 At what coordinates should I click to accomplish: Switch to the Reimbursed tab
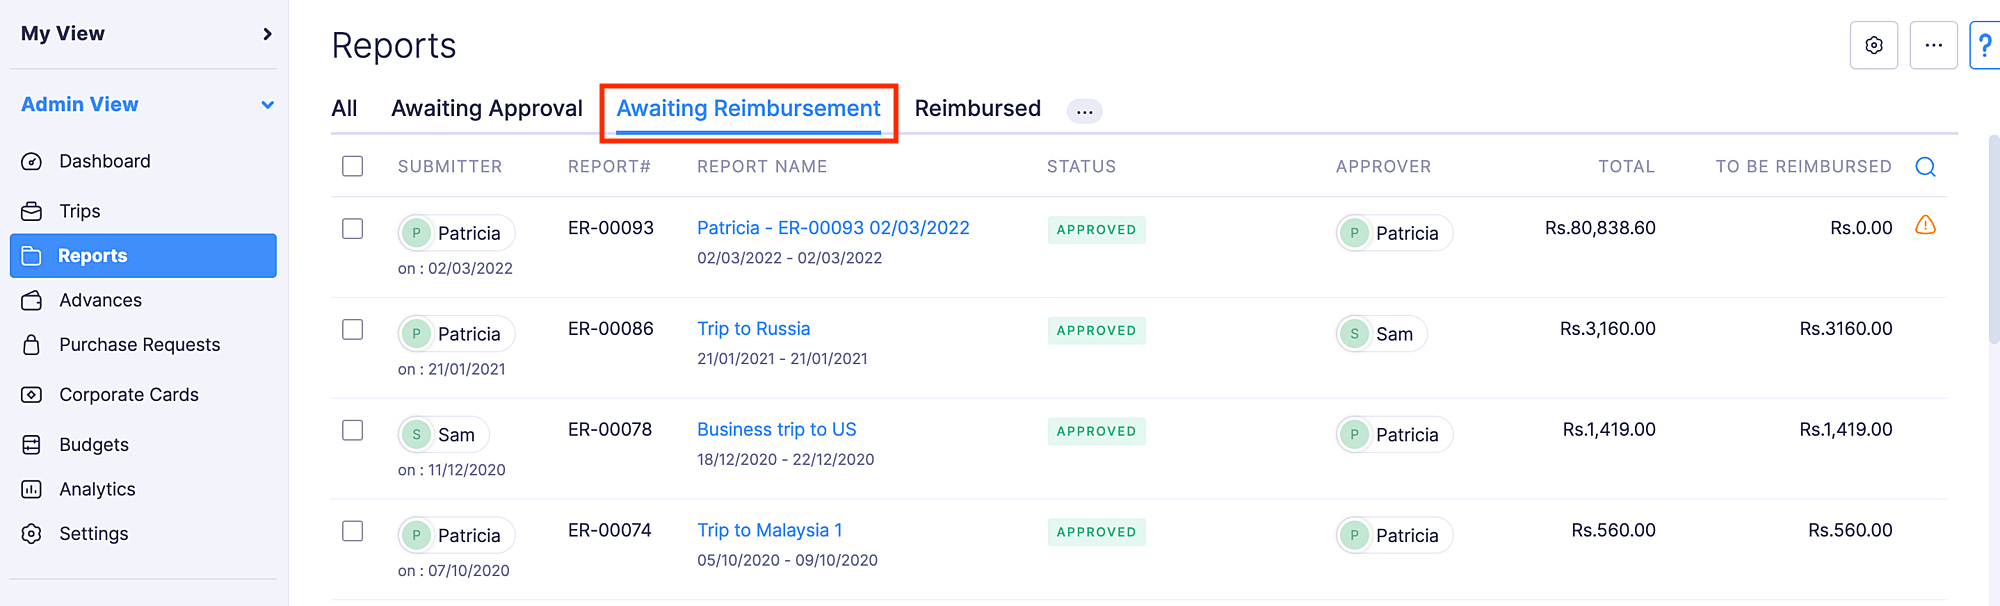coord(977,108)
